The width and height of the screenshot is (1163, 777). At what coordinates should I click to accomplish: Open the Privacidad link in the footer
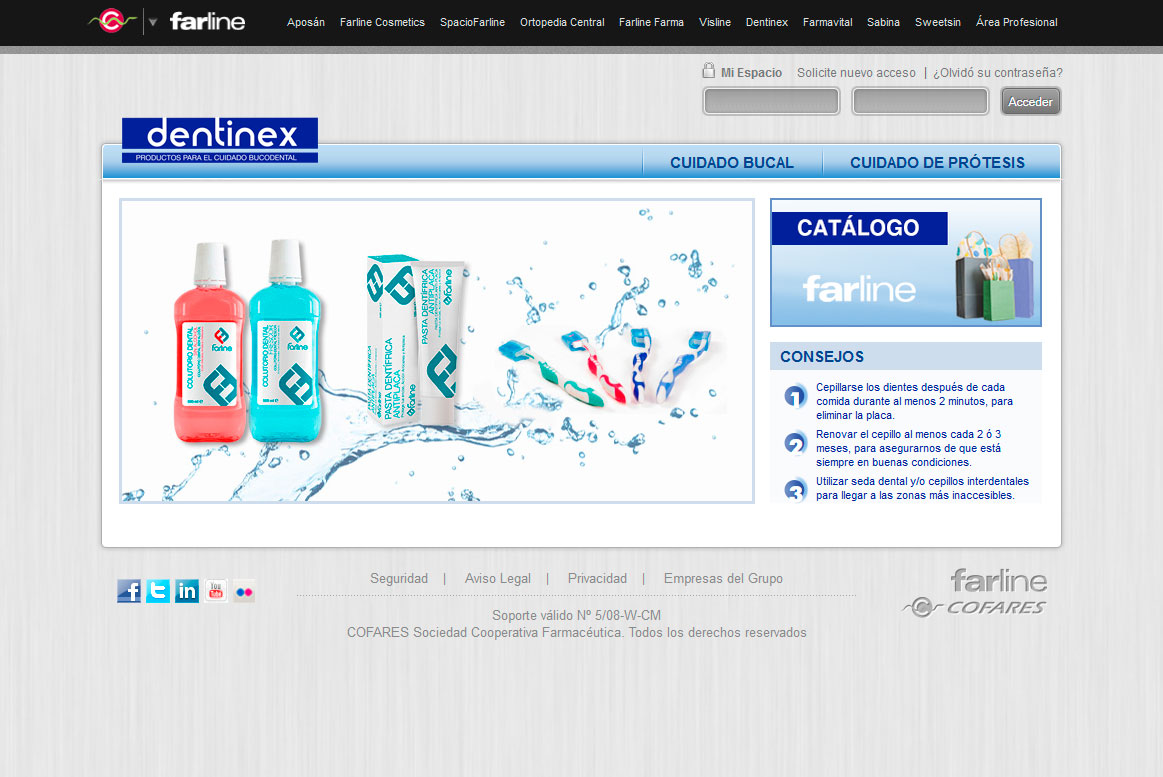click(597, 578)
